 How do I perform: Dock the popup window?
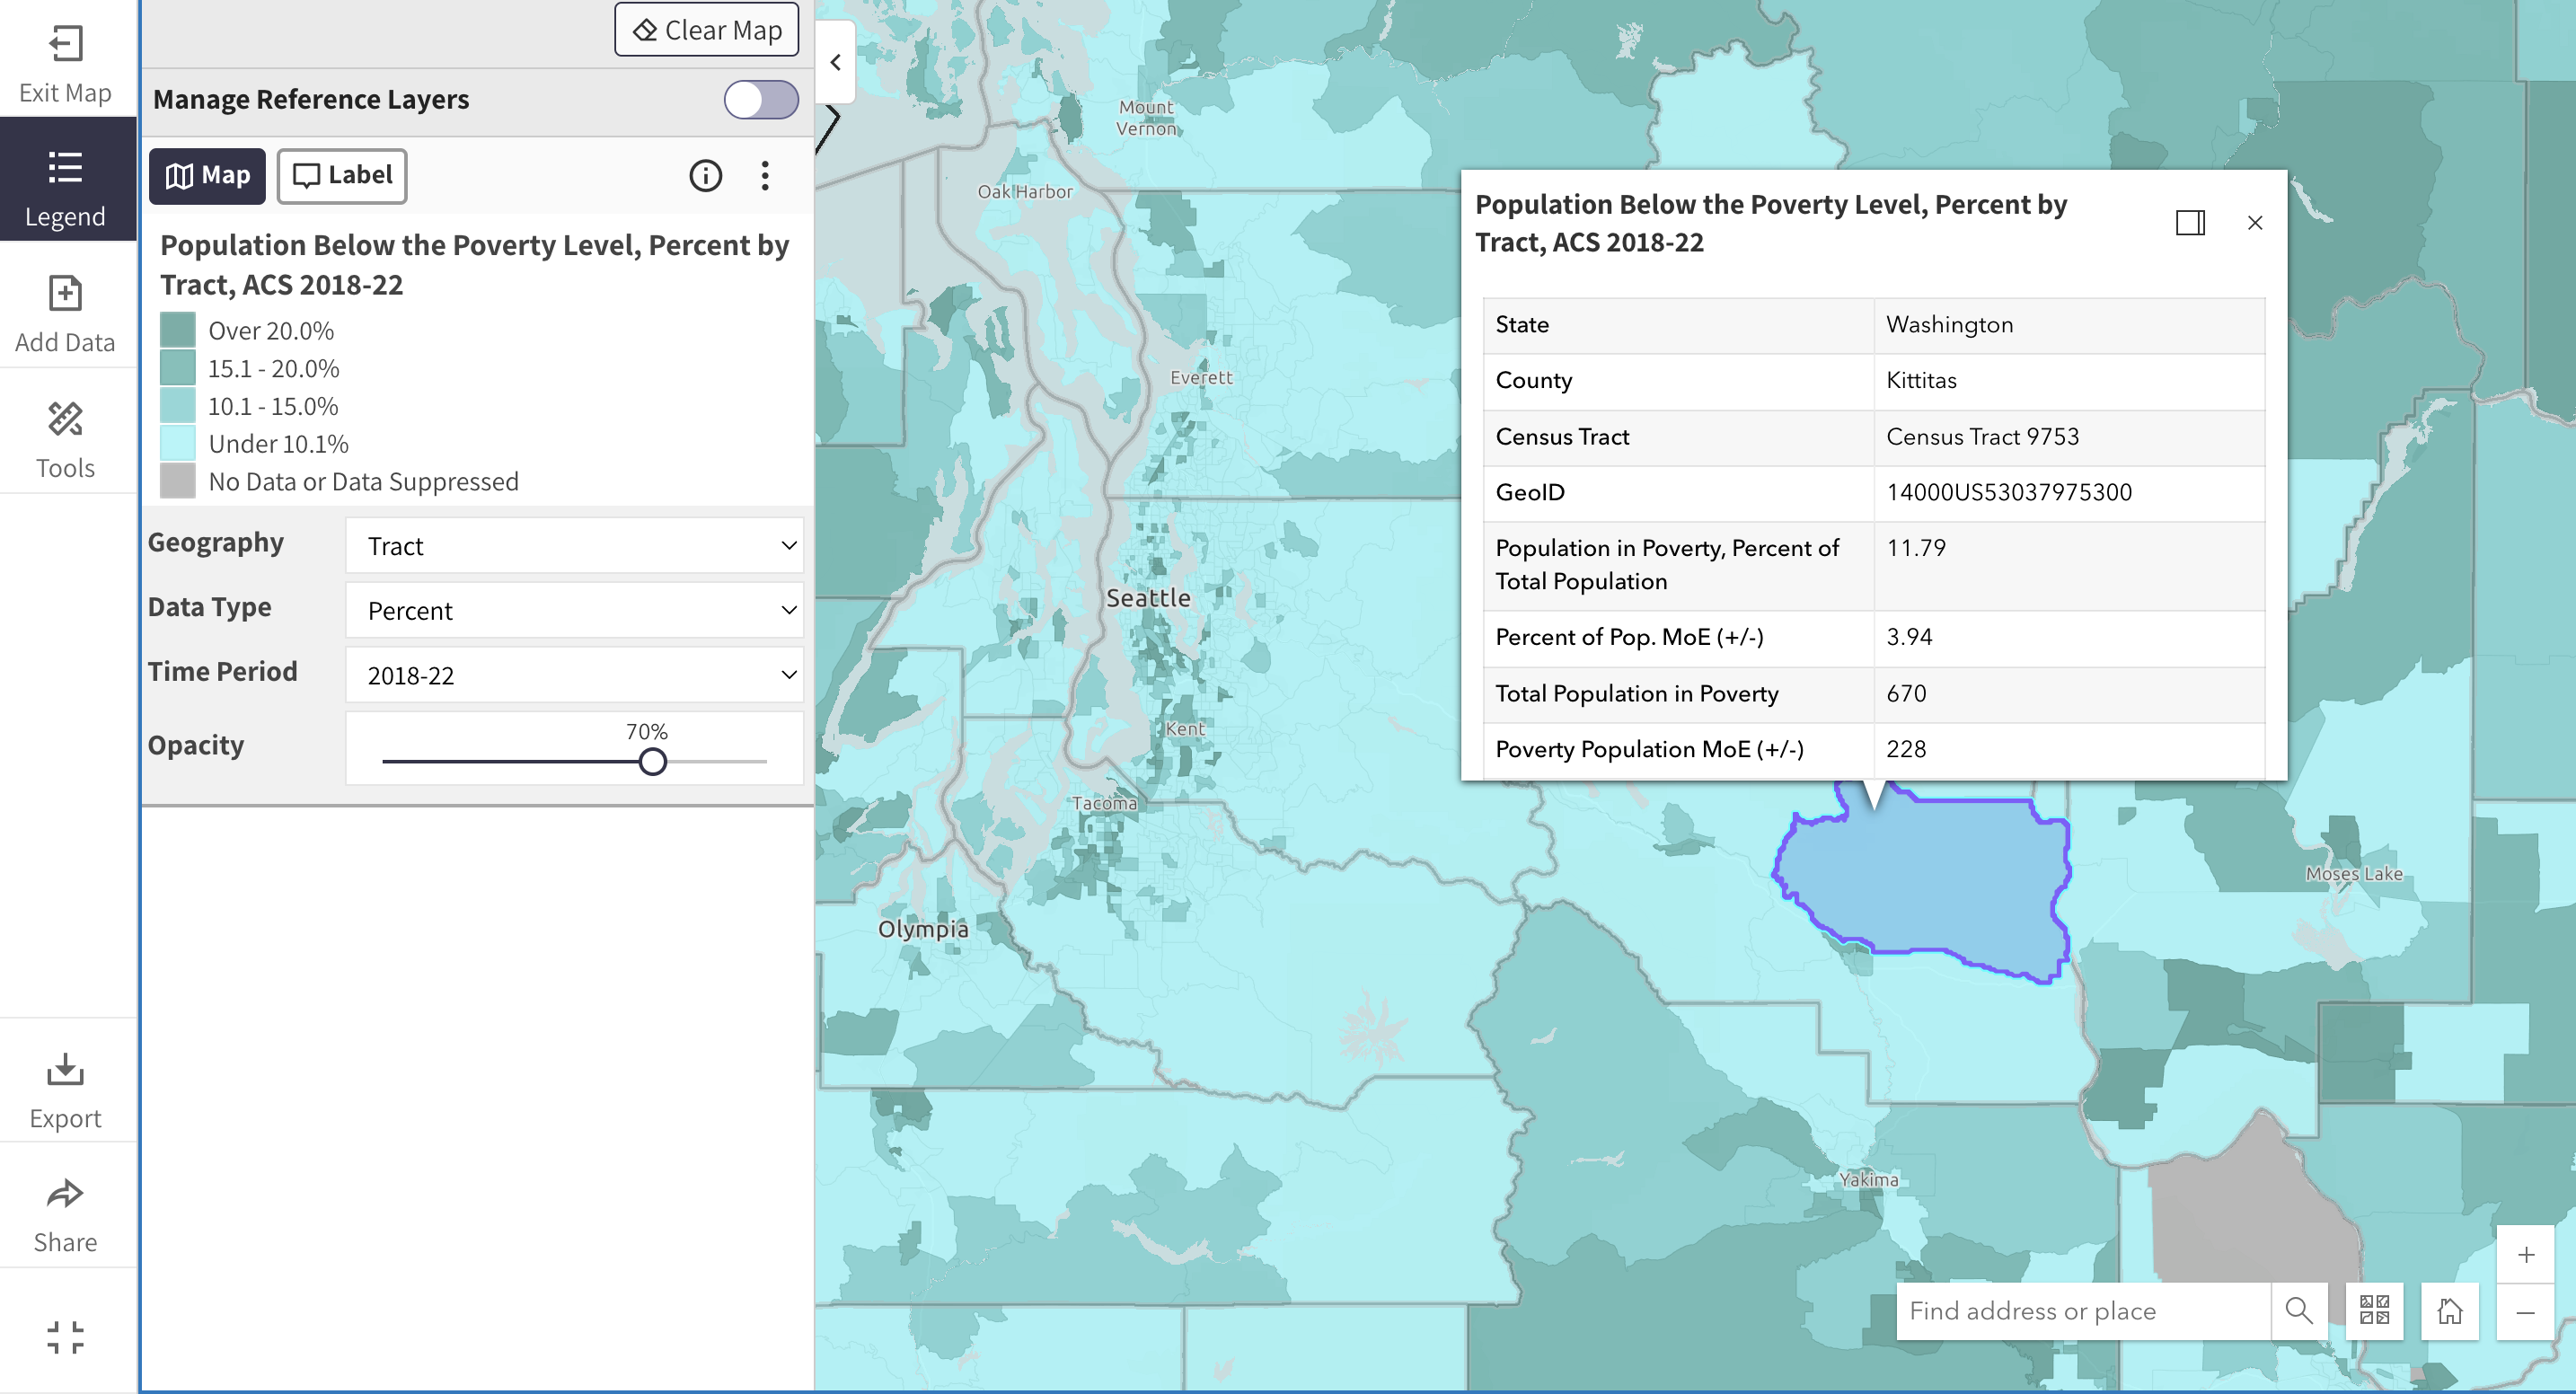click(x=2190, y=222)
